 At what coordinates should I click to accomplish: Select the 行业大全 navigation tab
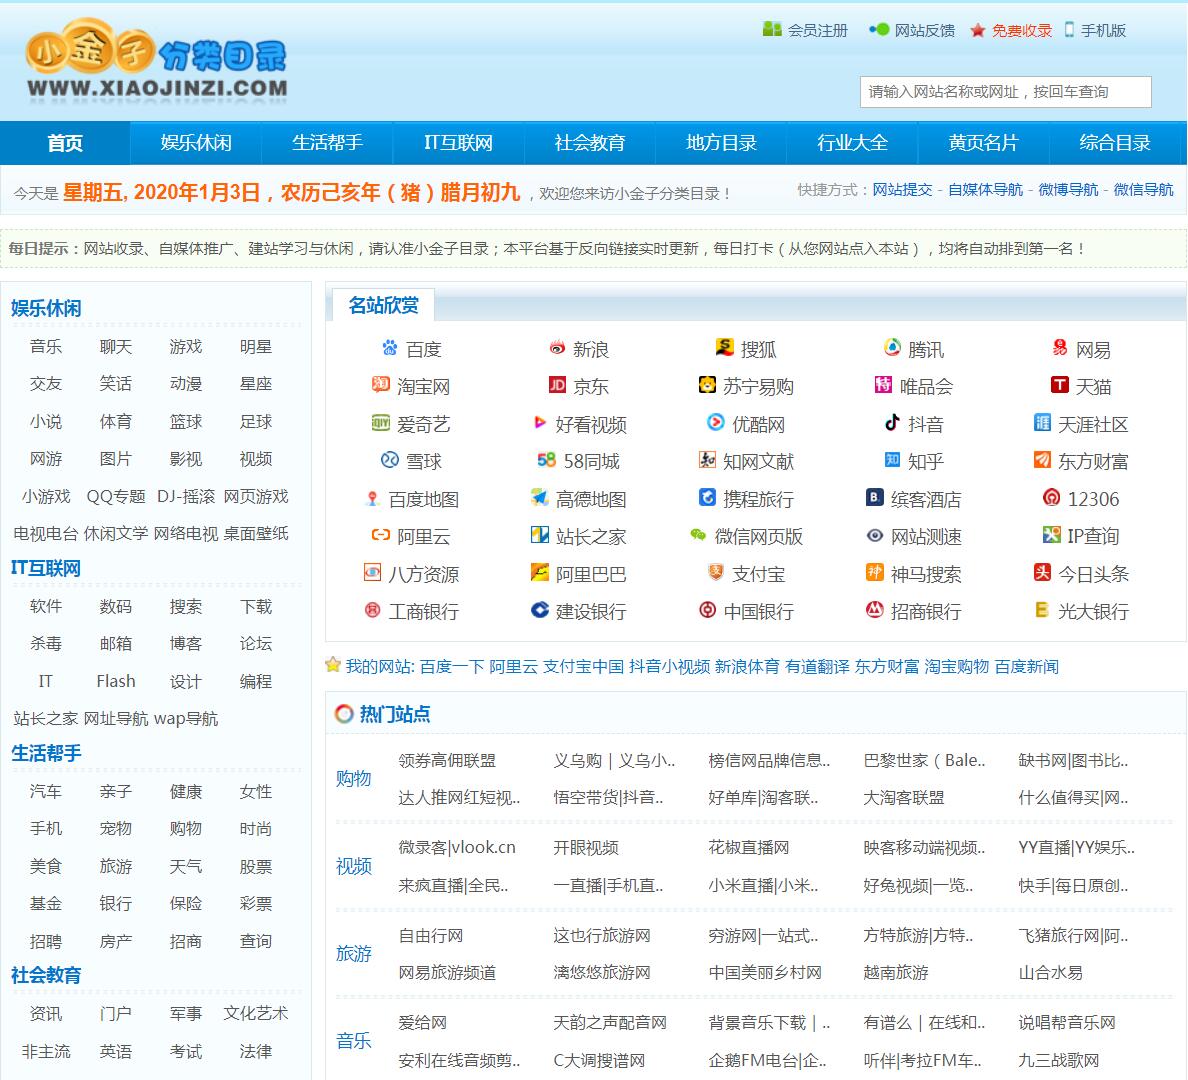coord(852,142)
